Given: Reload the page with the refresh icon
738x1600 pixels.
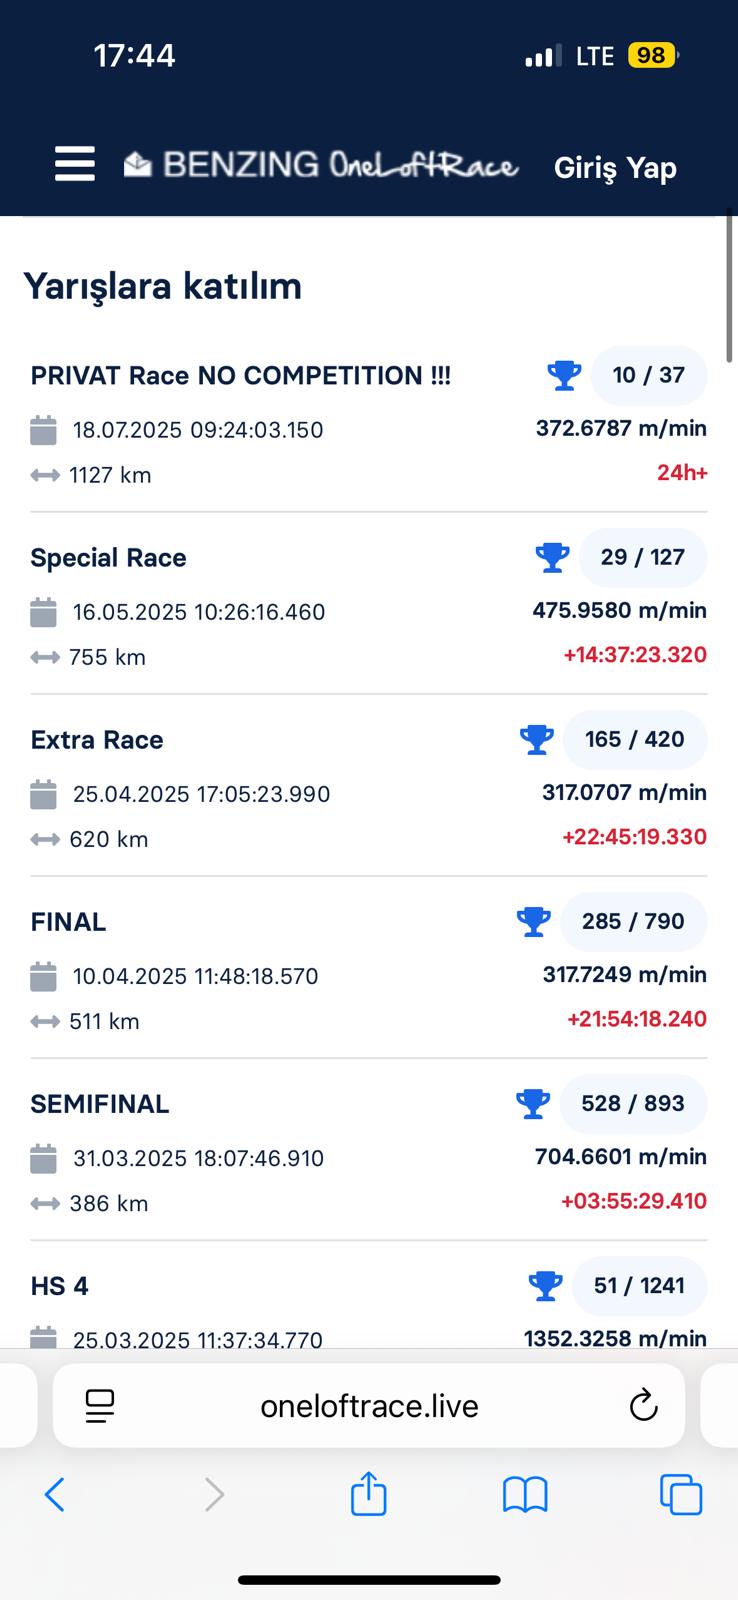Looking at the screenshot, I should point(643,1406).
